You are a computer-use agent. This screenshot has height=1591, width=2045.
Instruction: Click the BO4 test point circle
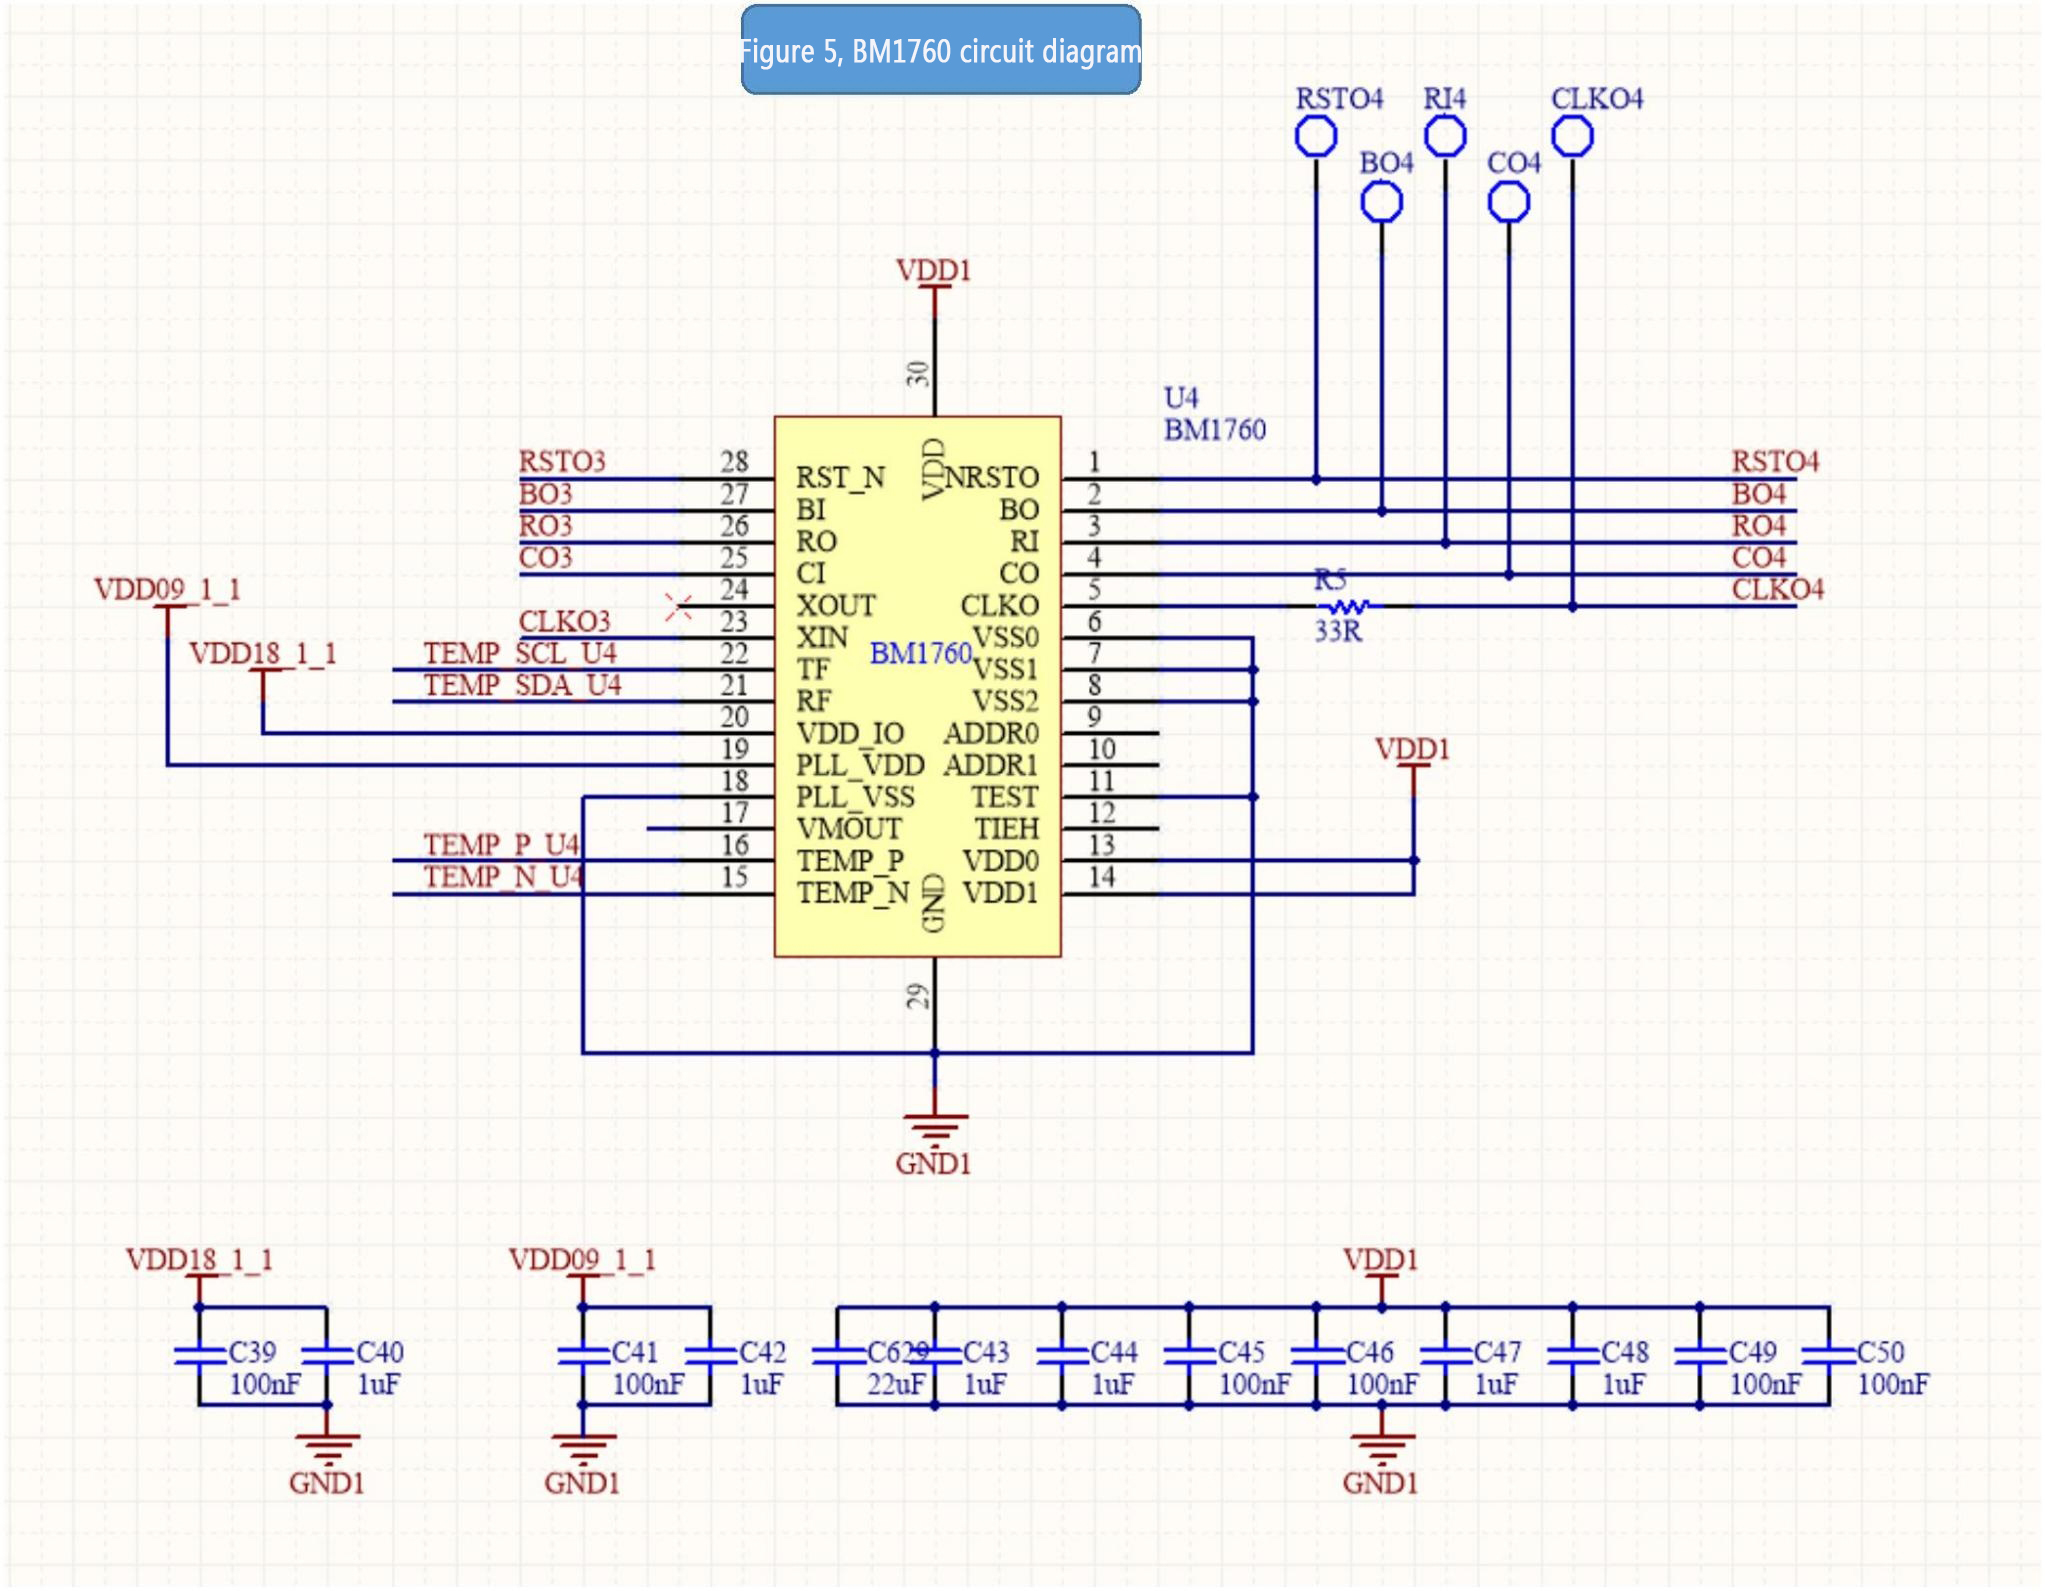click(1381, 203)
